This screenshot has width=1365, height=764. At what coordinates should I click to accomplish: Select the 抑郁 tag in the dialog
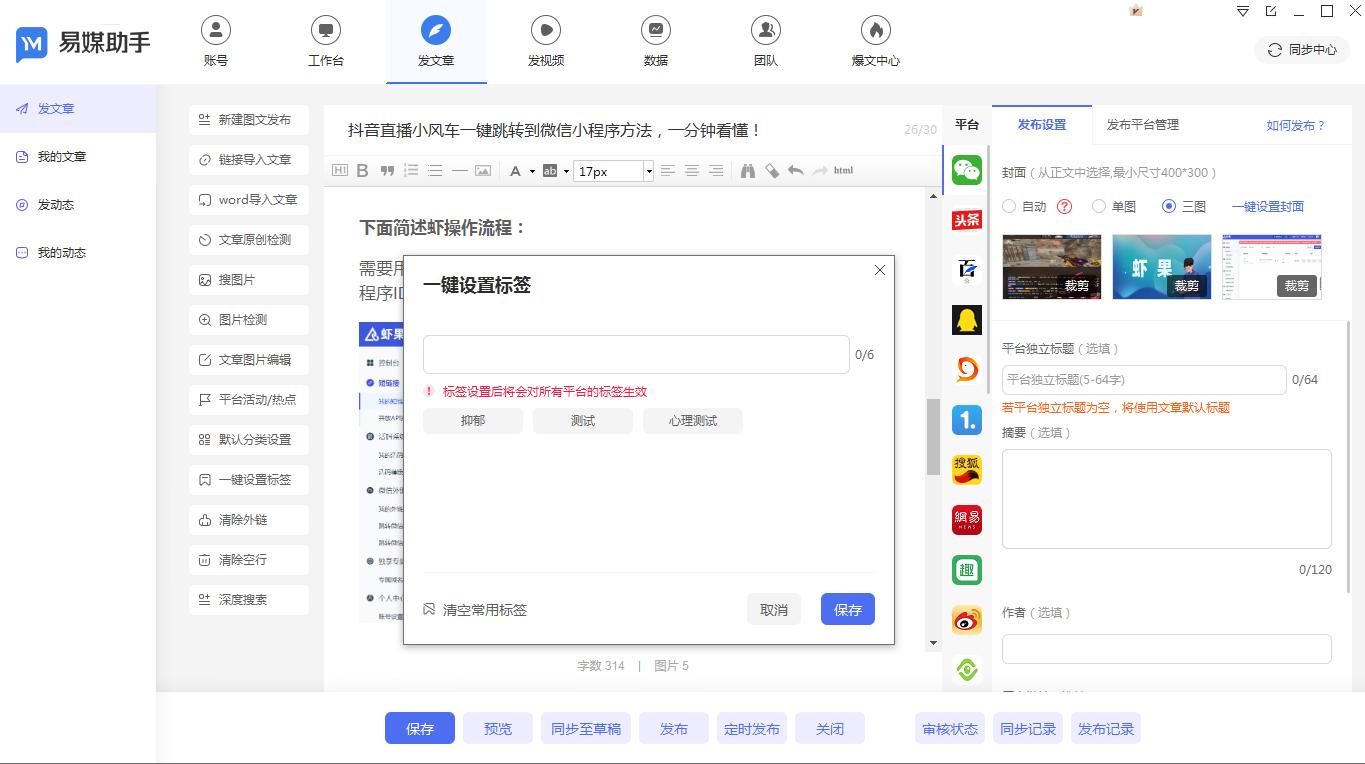coord(471,420)
